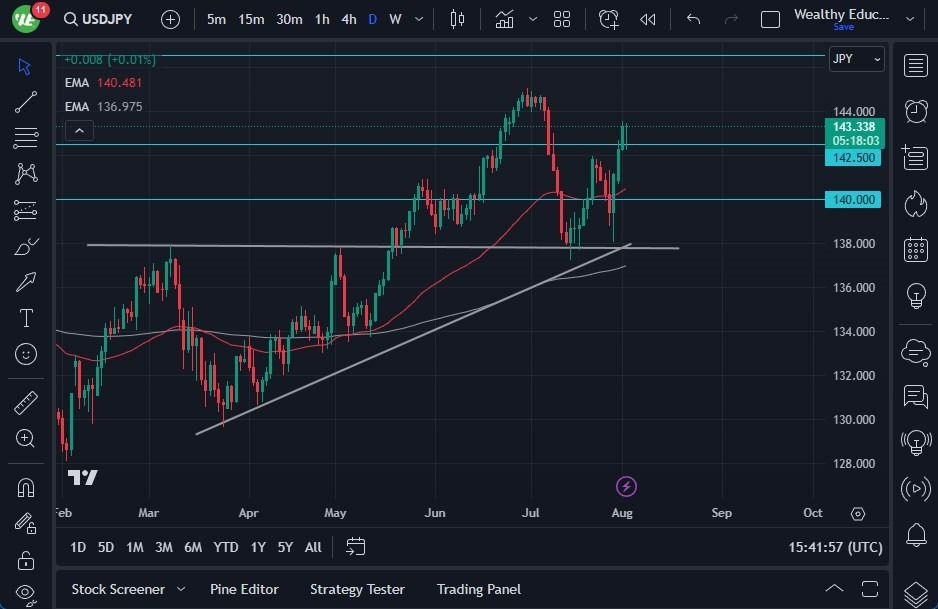The height and width of the screenshot is (609, 938).
Task: Toggle Magnet mode for drawings
Action: click(26, 487)
